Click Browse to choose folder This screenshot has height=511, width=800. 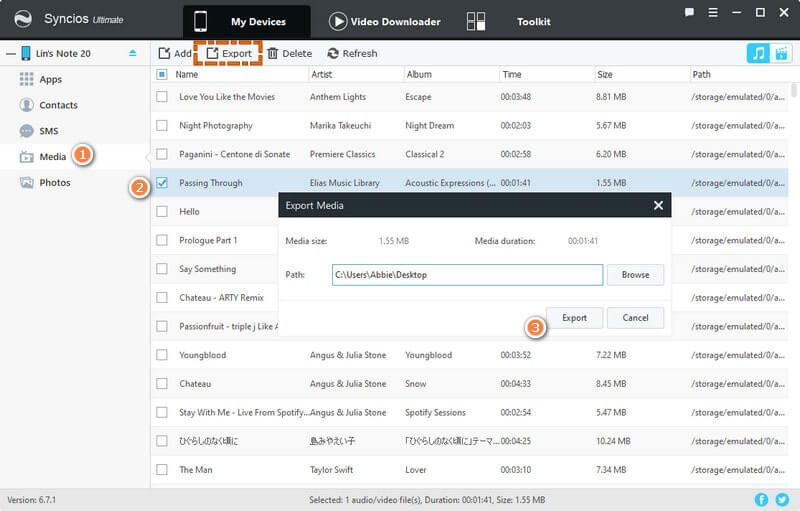(x=635, y=275)
